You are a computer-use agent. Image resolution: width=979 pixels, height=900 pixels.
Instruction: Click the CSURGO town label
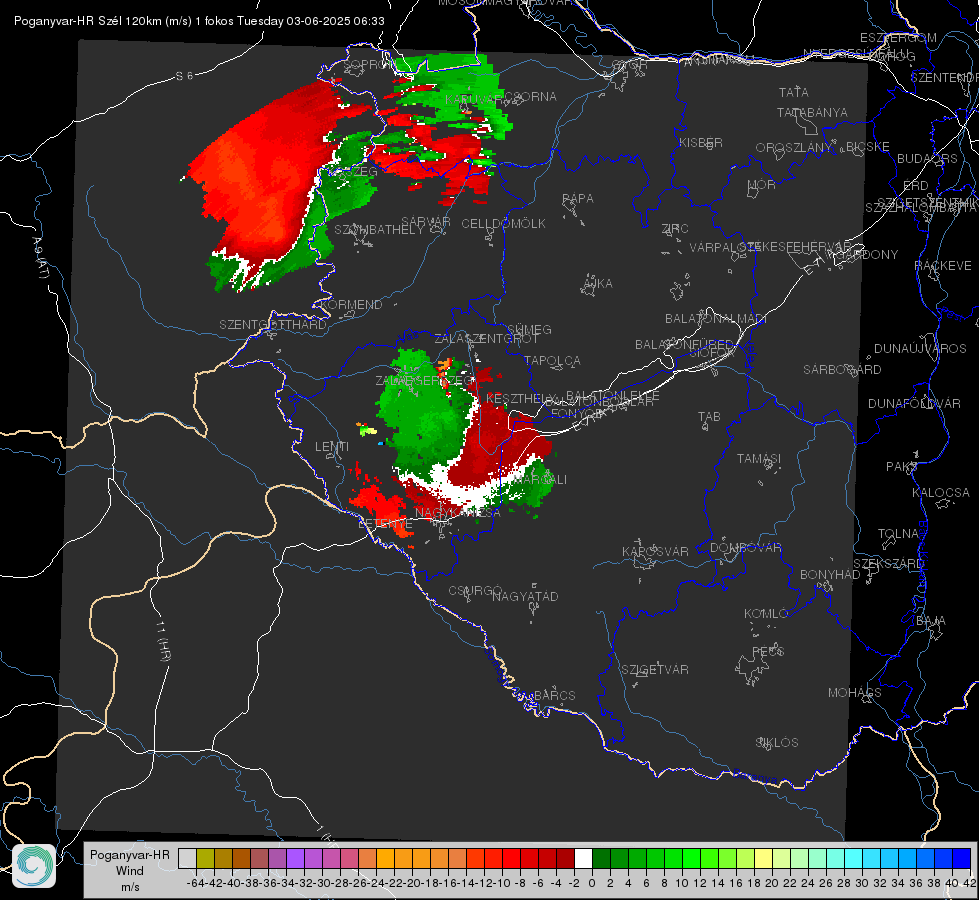coord(475,591)
